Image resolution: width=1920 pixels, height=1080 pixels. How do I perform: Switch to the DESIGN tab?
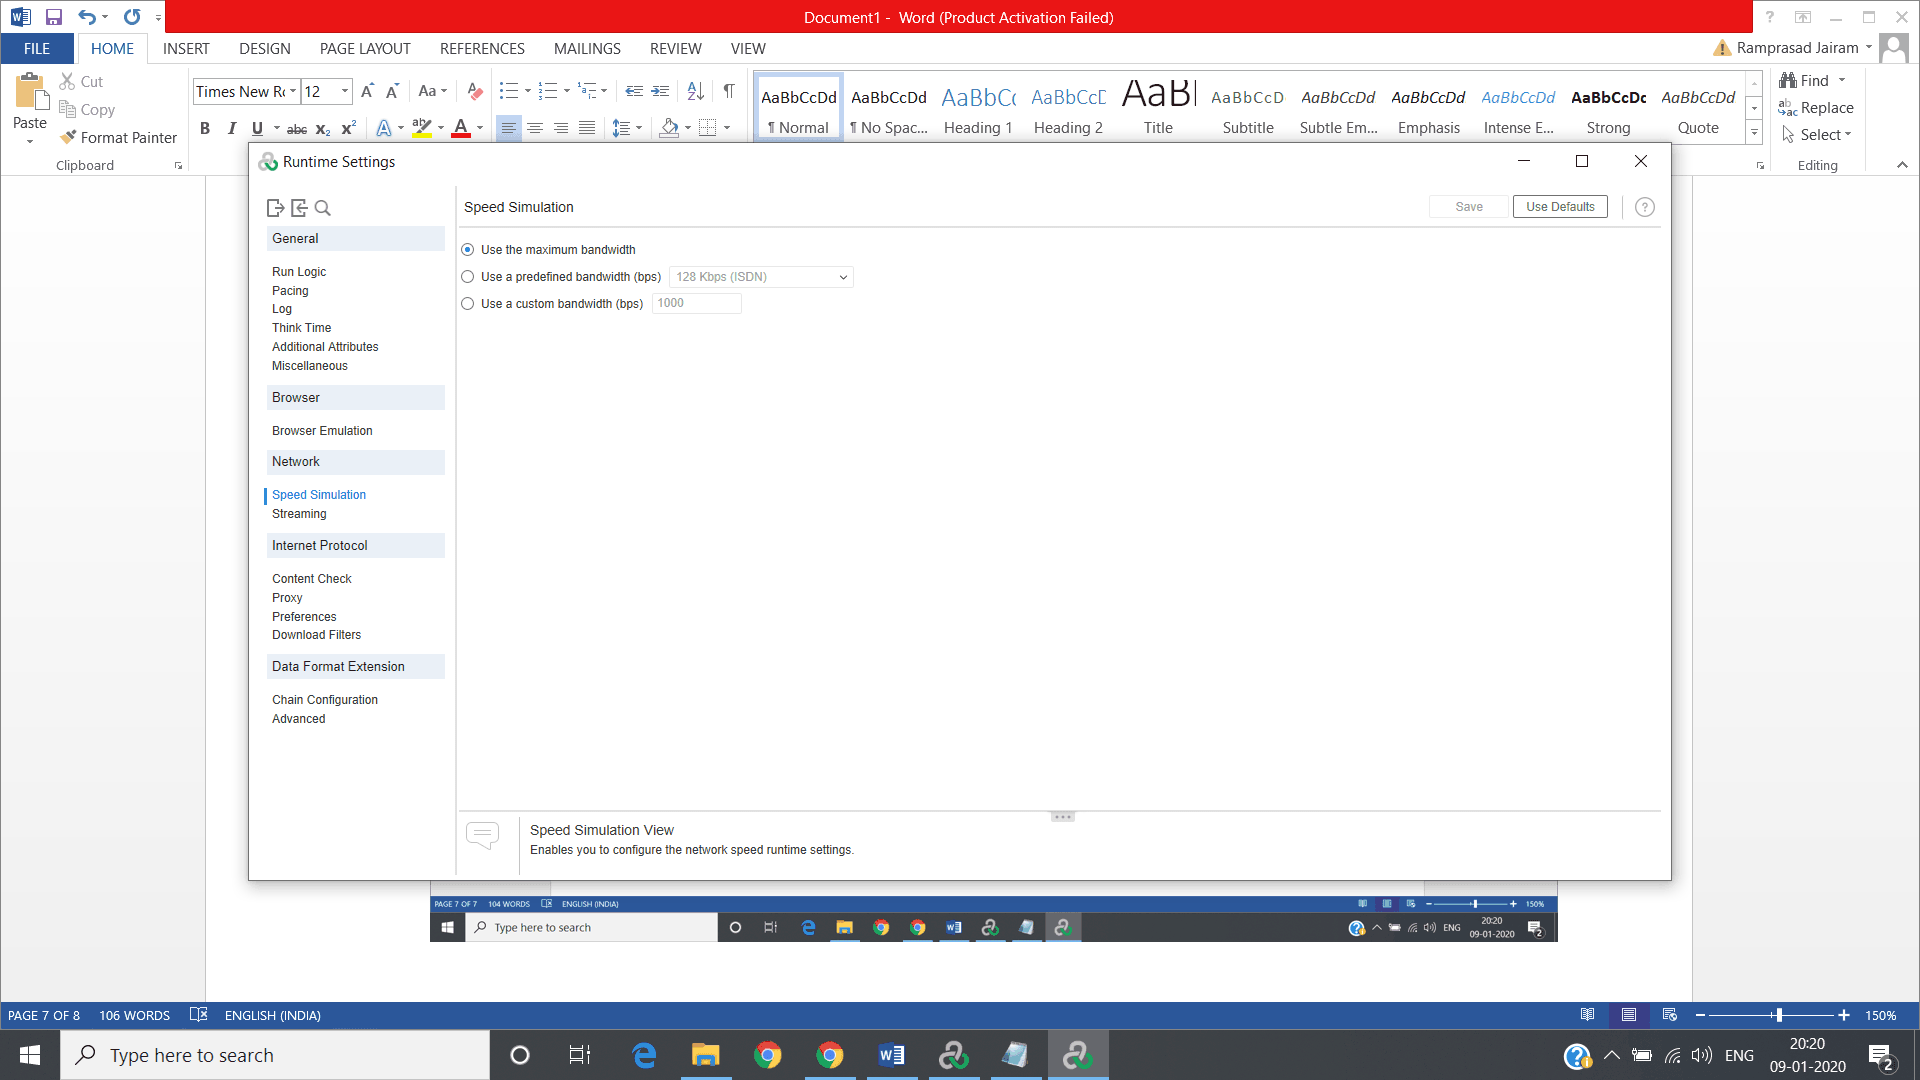(x=265, y=48)
